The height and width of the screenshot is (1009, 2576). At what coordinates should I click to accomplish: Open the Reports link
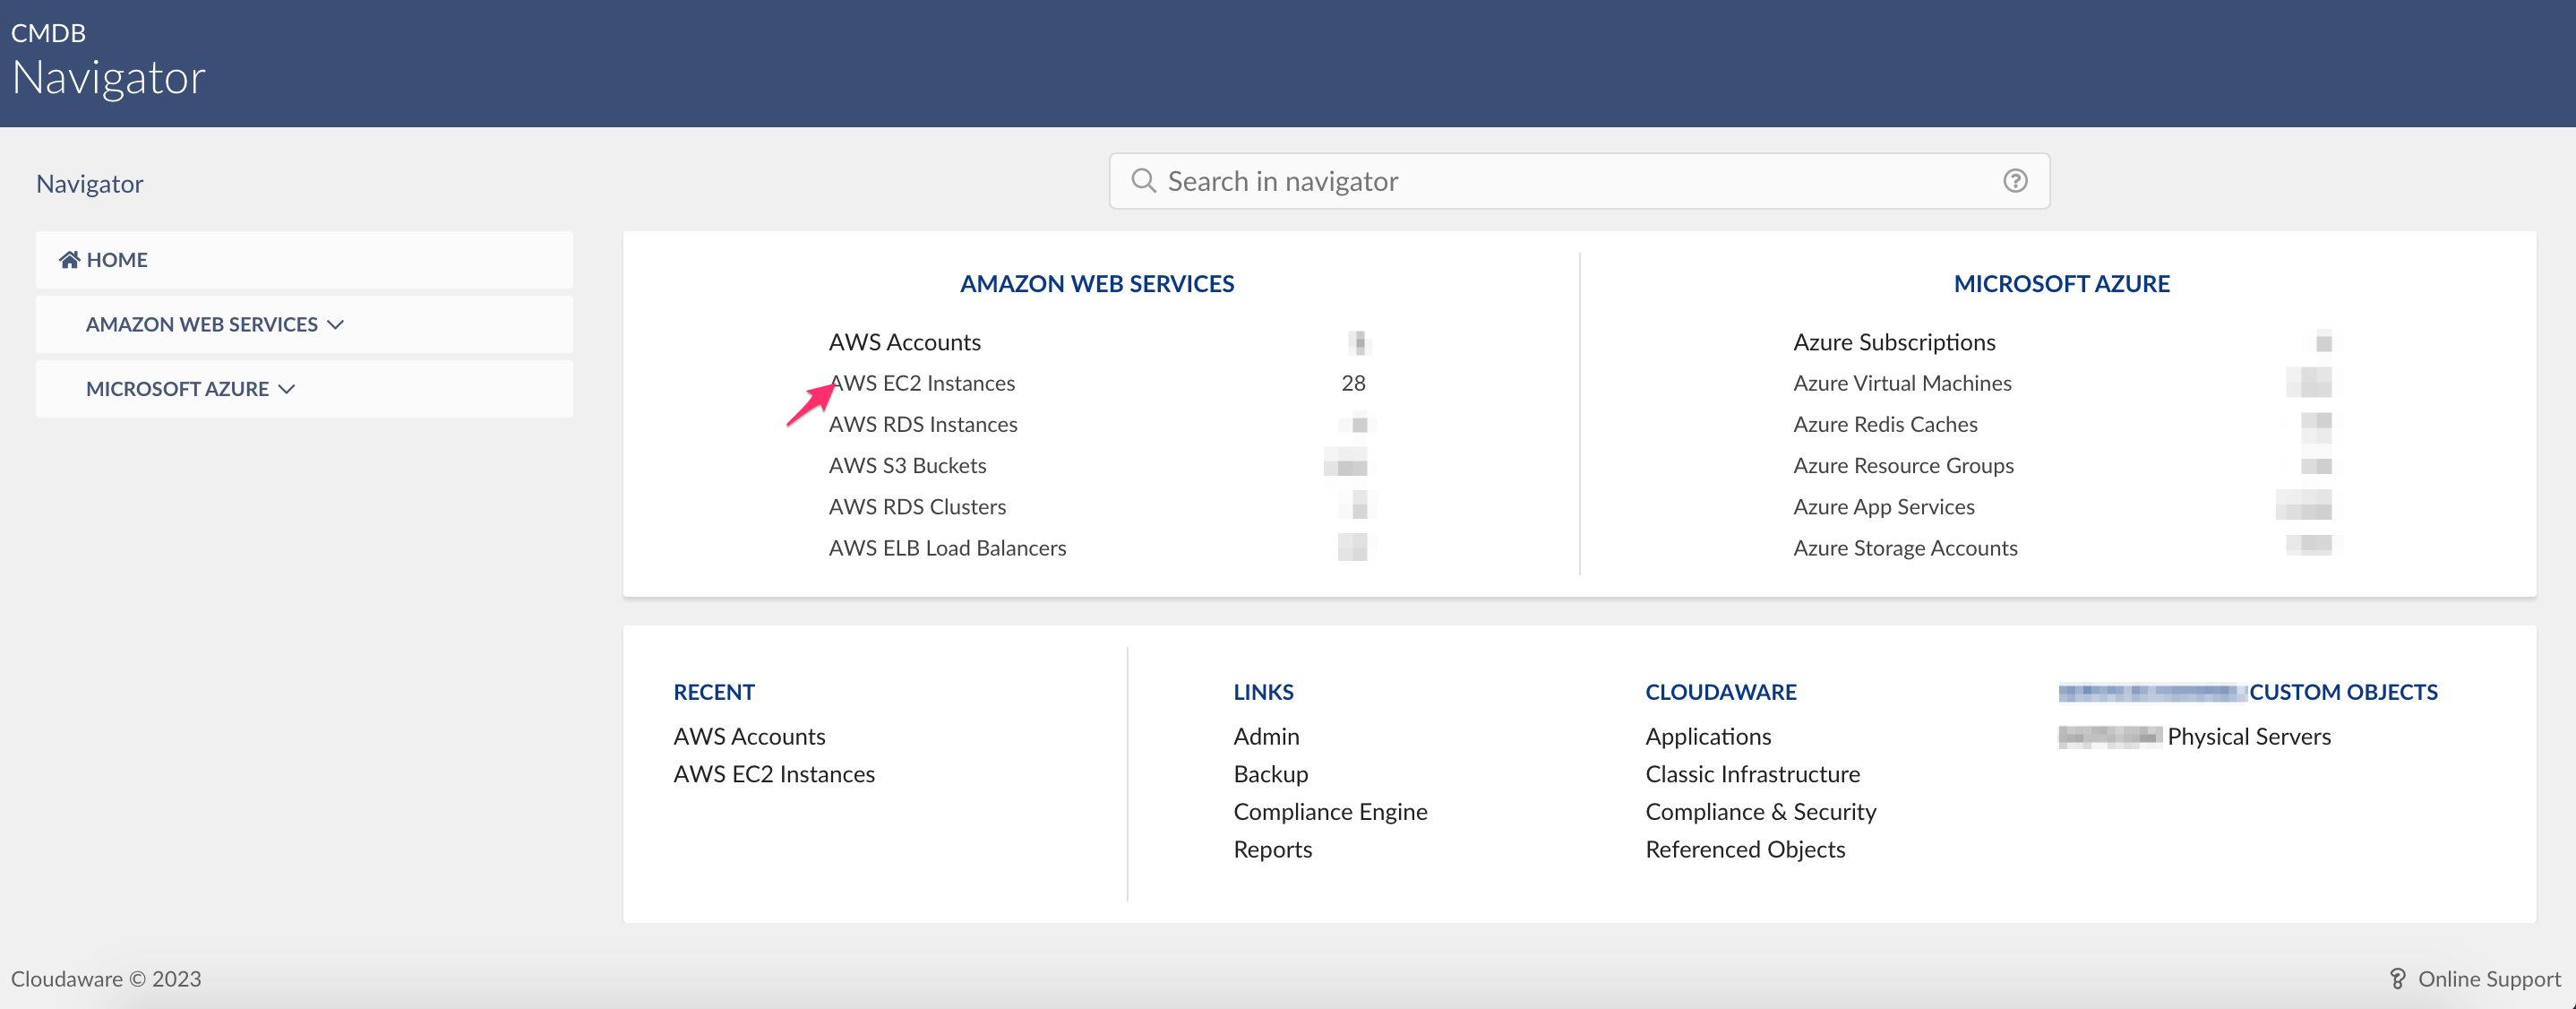(1272, 849)
